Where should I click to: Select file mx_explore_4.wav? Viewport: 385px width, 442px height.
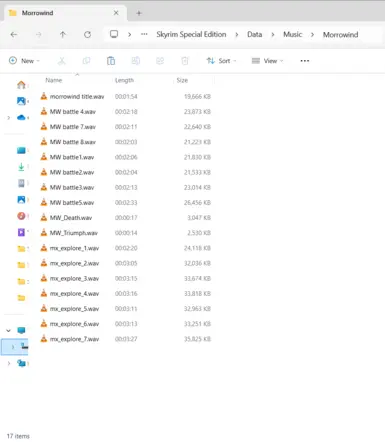74,294
